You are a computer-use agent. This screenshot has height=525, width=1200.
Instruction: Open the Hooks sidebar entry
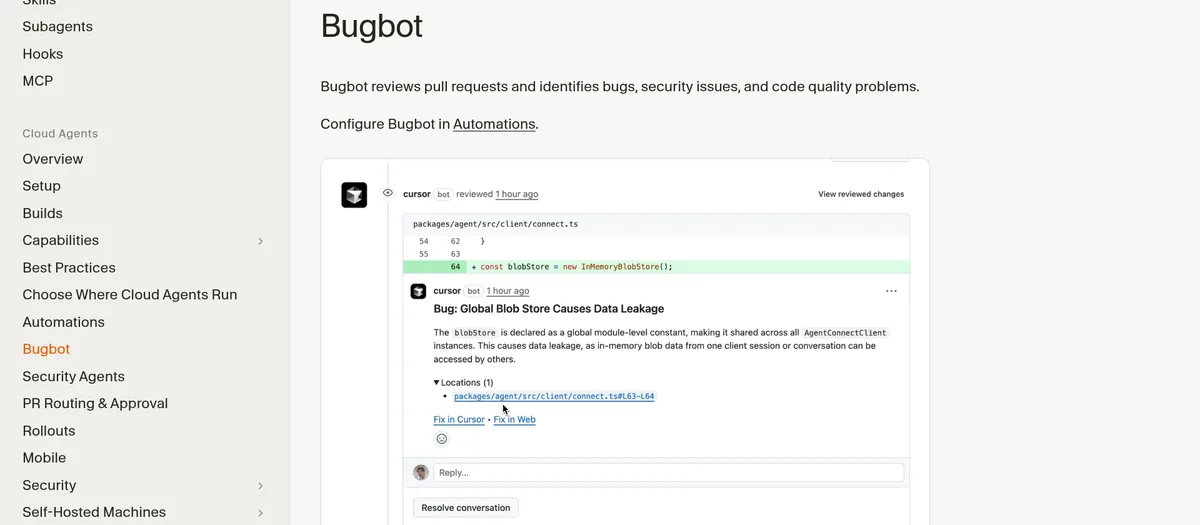coord(43,54)
